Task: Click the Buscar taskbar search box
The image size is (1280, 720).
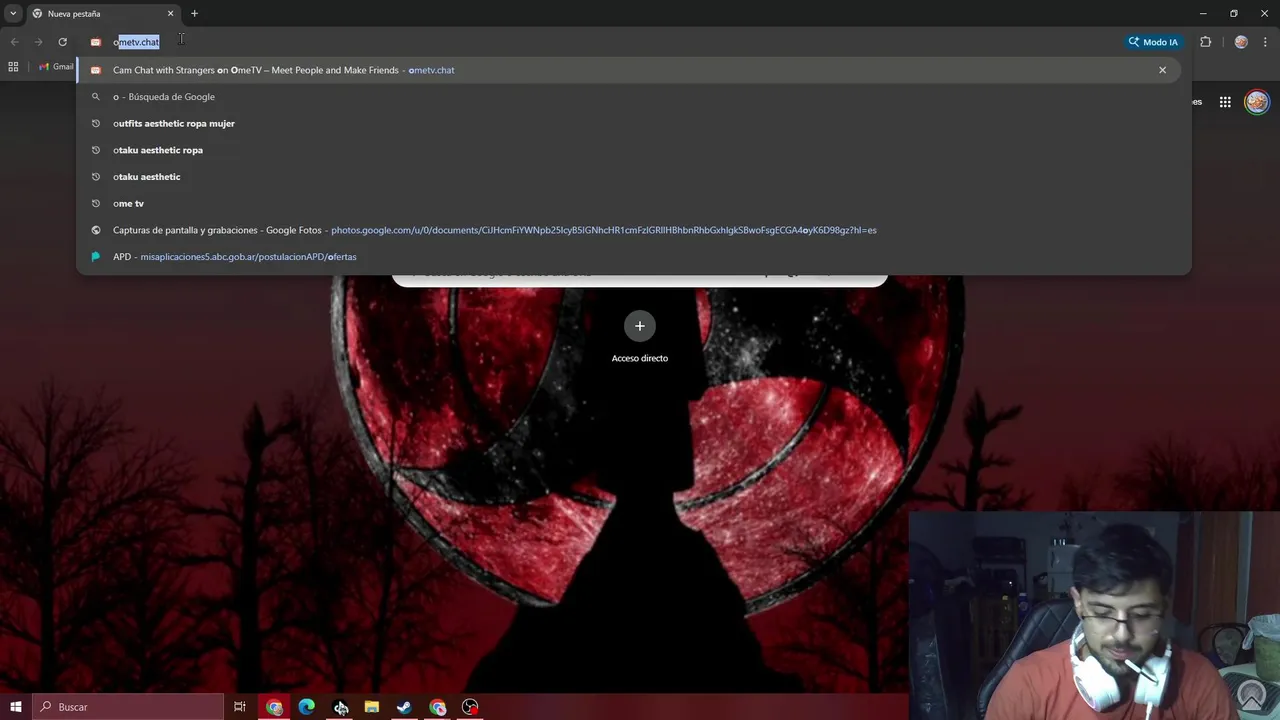Action: pos(128,707)
